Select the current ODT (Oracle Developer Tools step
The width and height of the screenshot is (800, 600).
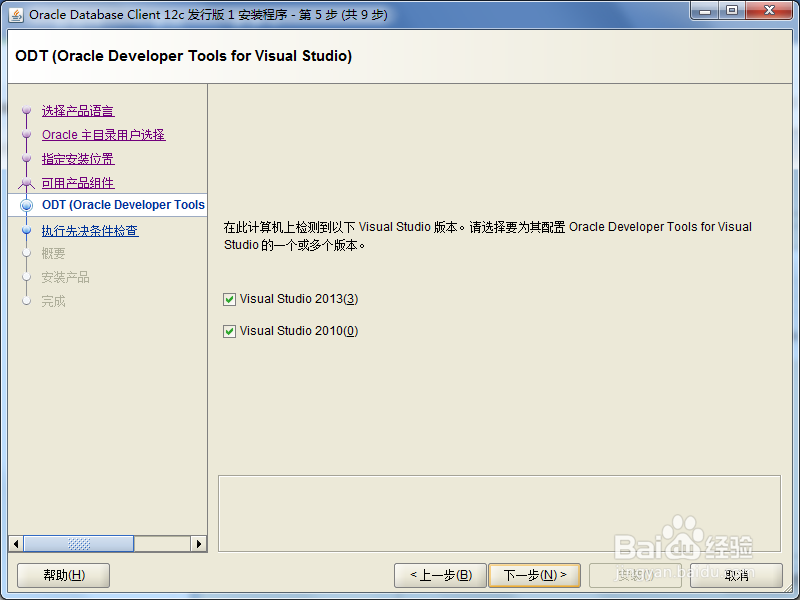point(123,205)
